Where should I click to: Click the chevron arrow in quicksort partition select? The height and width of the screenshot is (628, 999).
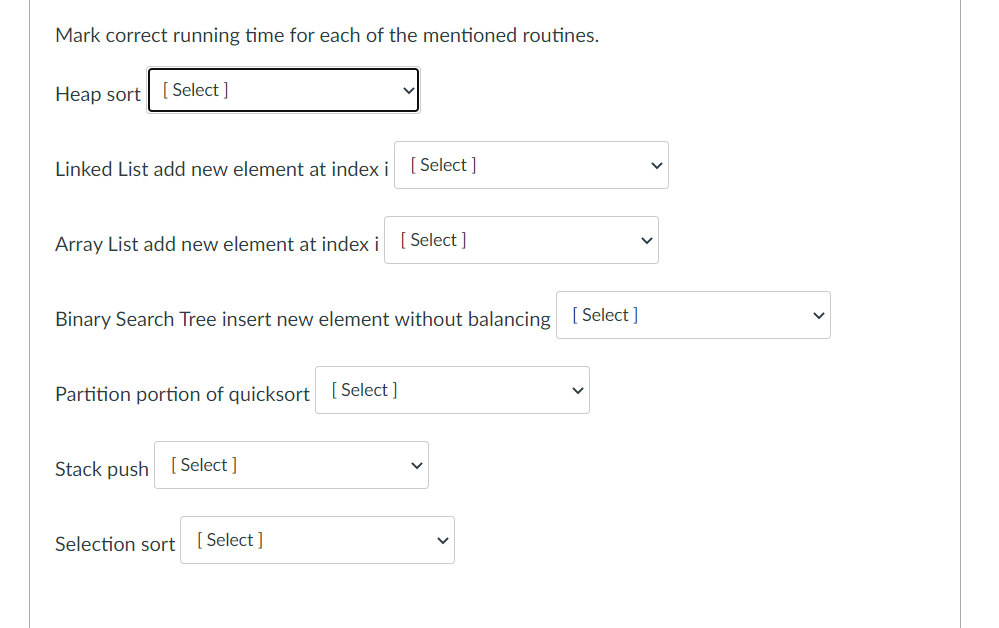click(578, 391)
